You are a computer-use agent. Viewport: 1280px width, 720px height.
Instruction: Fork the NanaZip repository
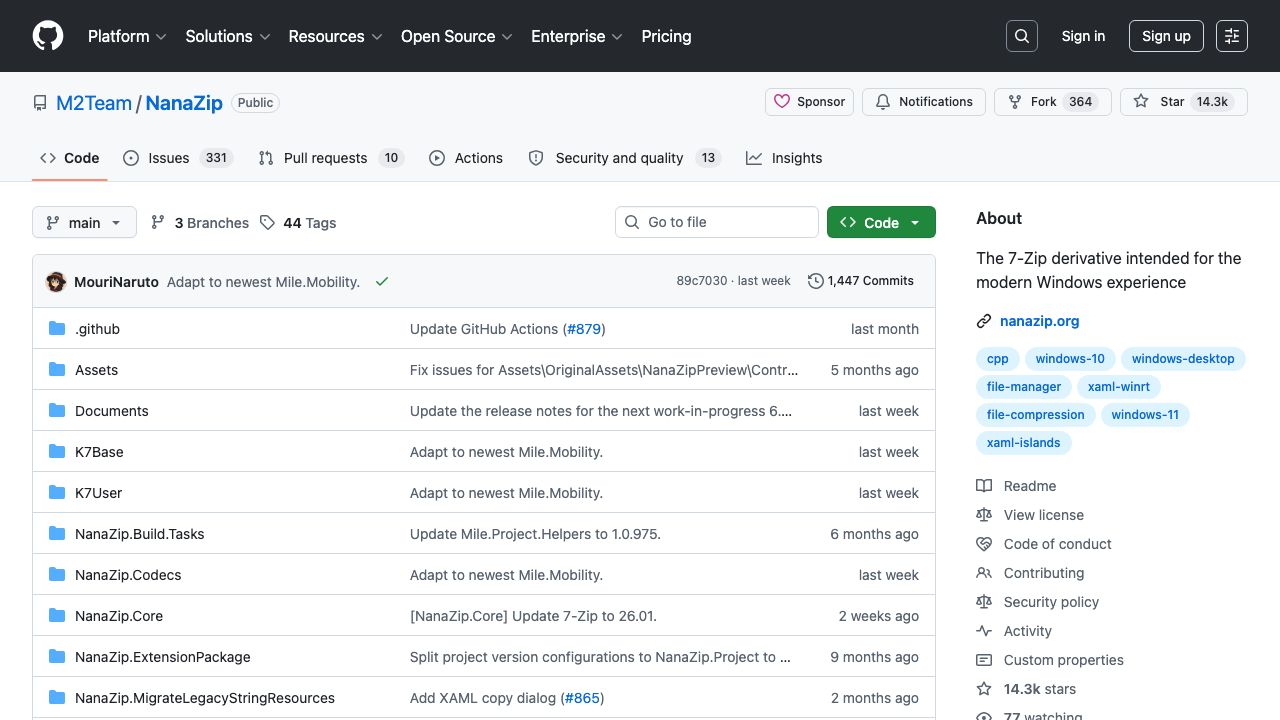[1053, 102]
